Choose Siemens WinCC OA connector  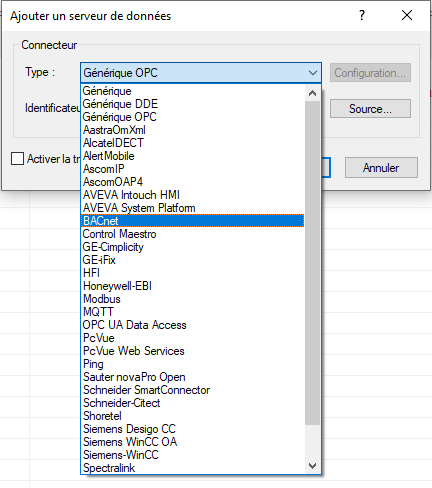click(193, 442)
